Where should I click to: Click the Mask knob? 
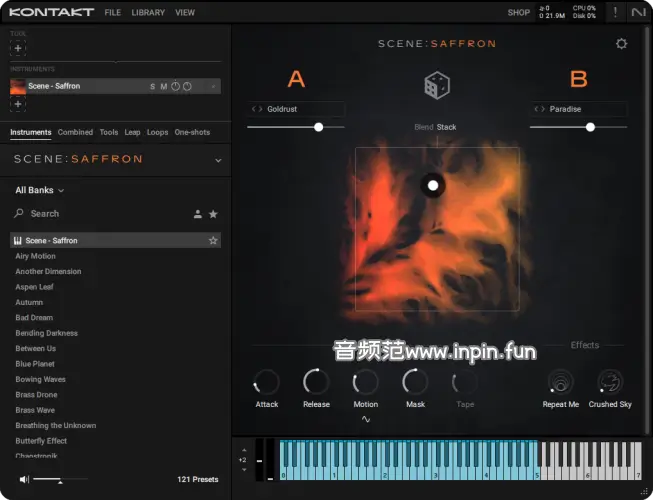pos(415,382)
